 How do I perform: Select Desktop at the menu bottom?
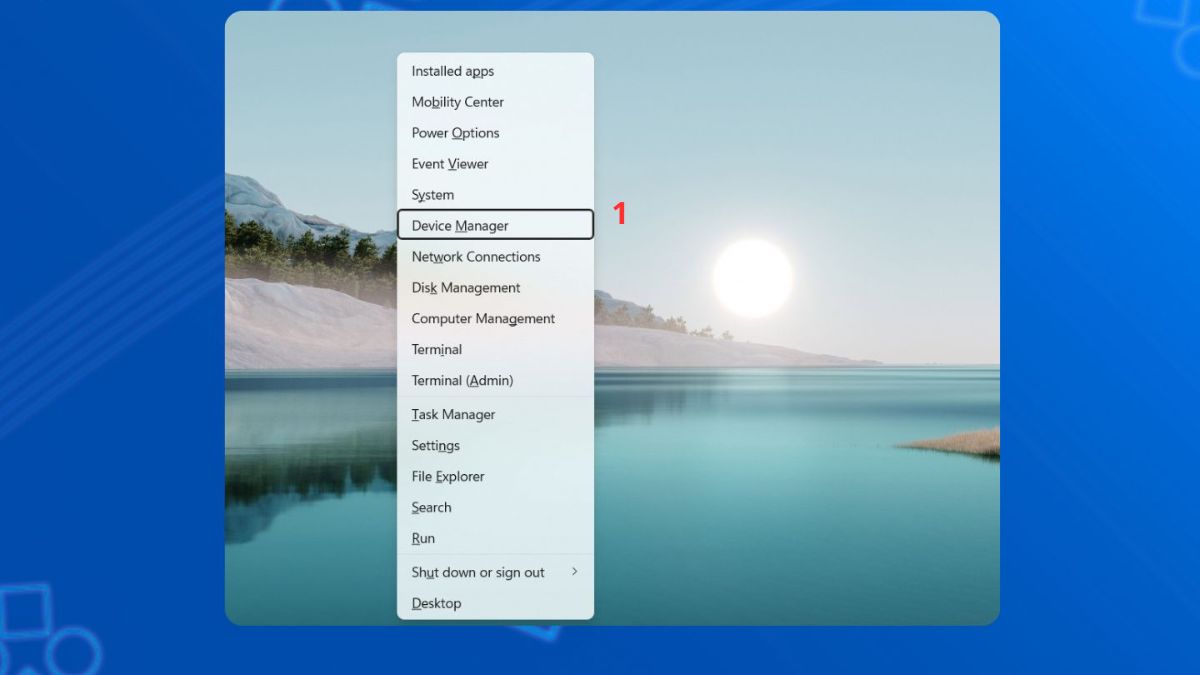coord(436,604)
